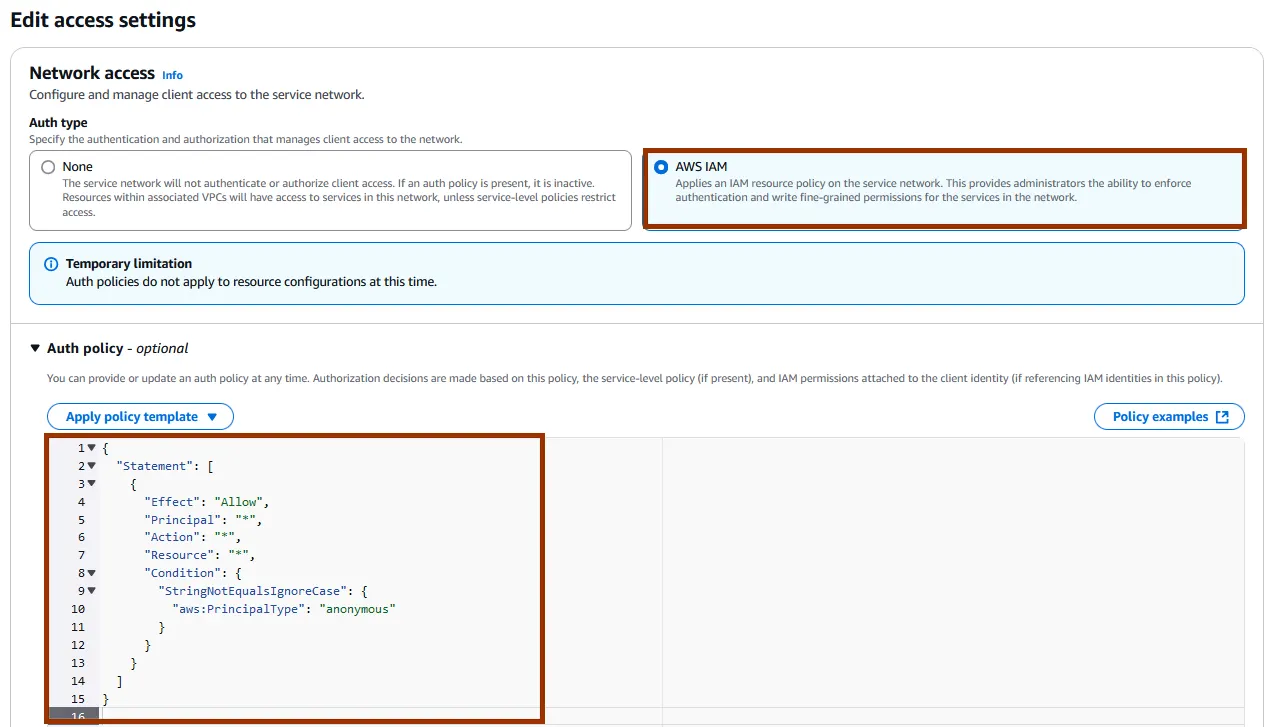
Task: Collapse the "StringNotEqualsIgnoreCase" block fold arrow
Action: [92, 591]
